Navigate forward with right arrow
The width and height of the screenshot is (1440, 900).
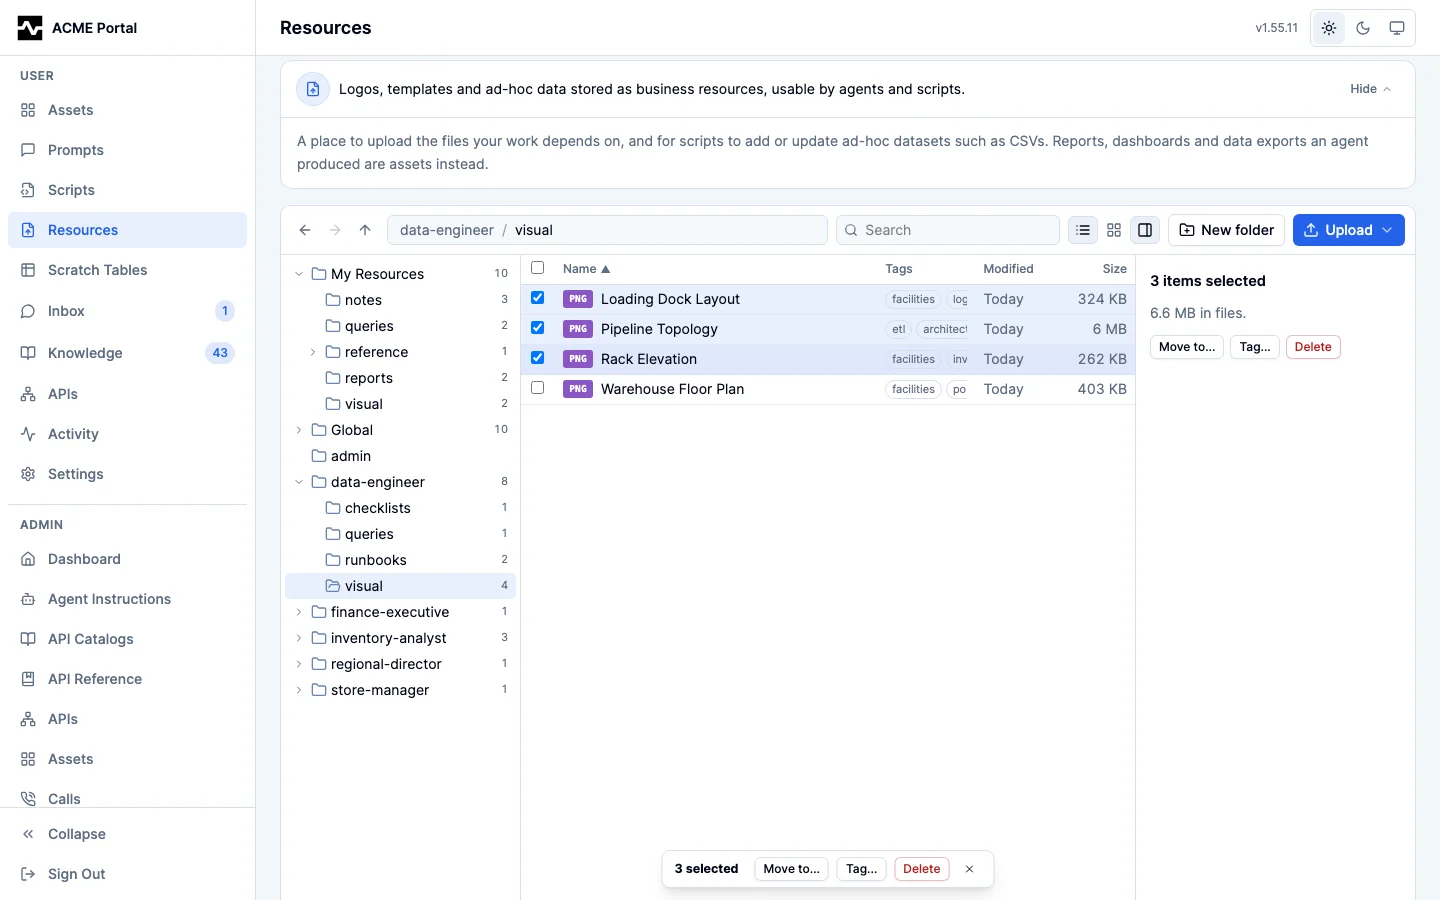tap(335, 230)
